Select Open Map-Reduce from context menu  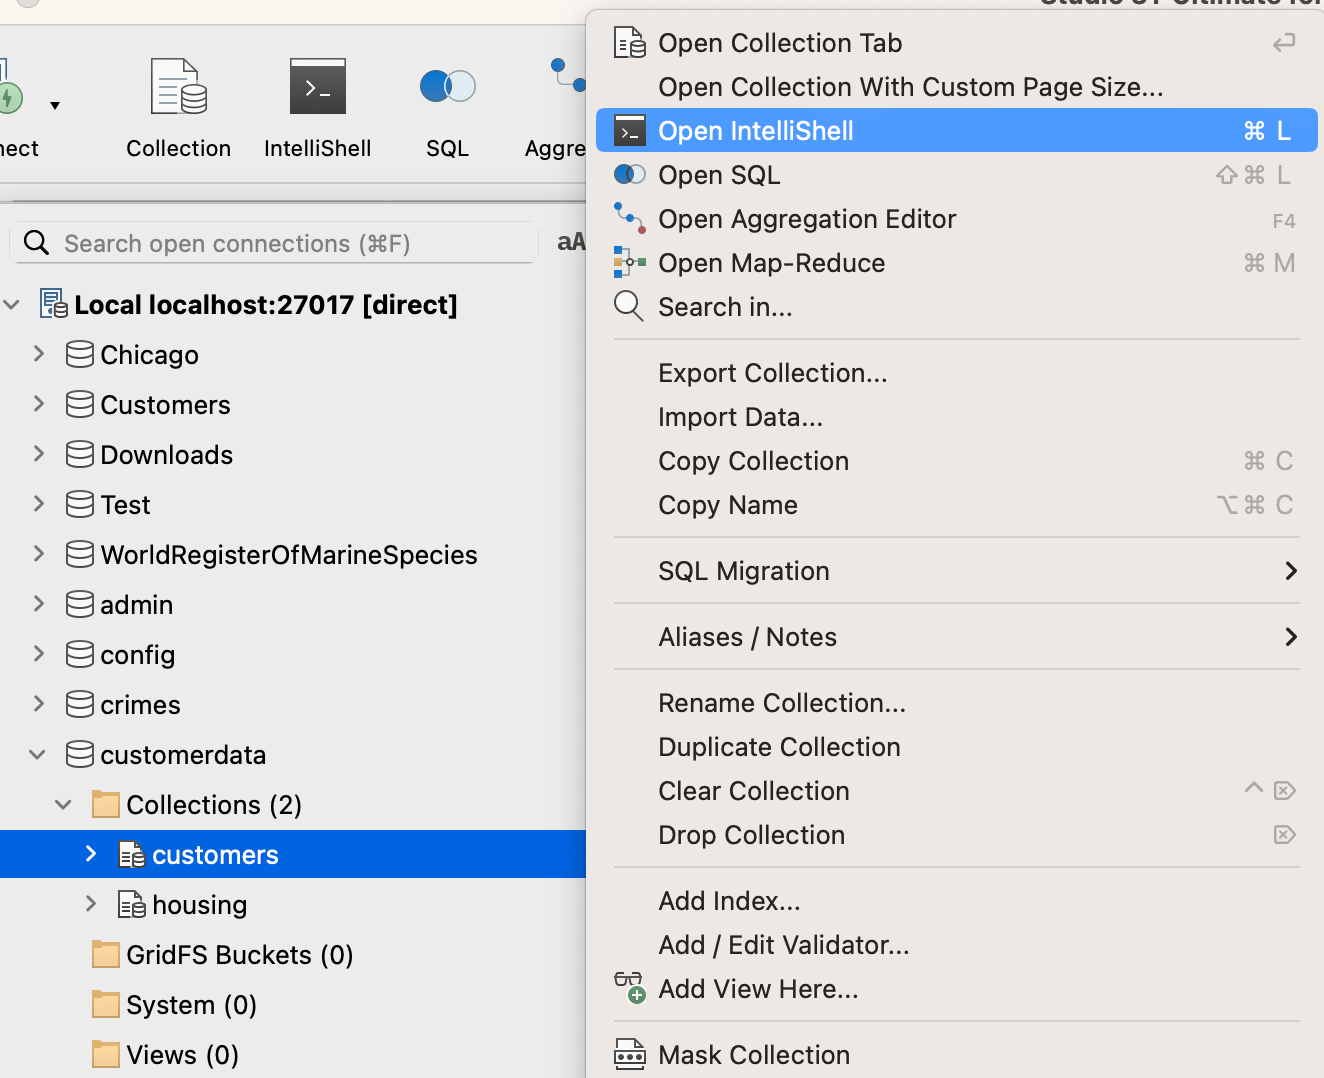pyautogui.click(x=771, y=263)
